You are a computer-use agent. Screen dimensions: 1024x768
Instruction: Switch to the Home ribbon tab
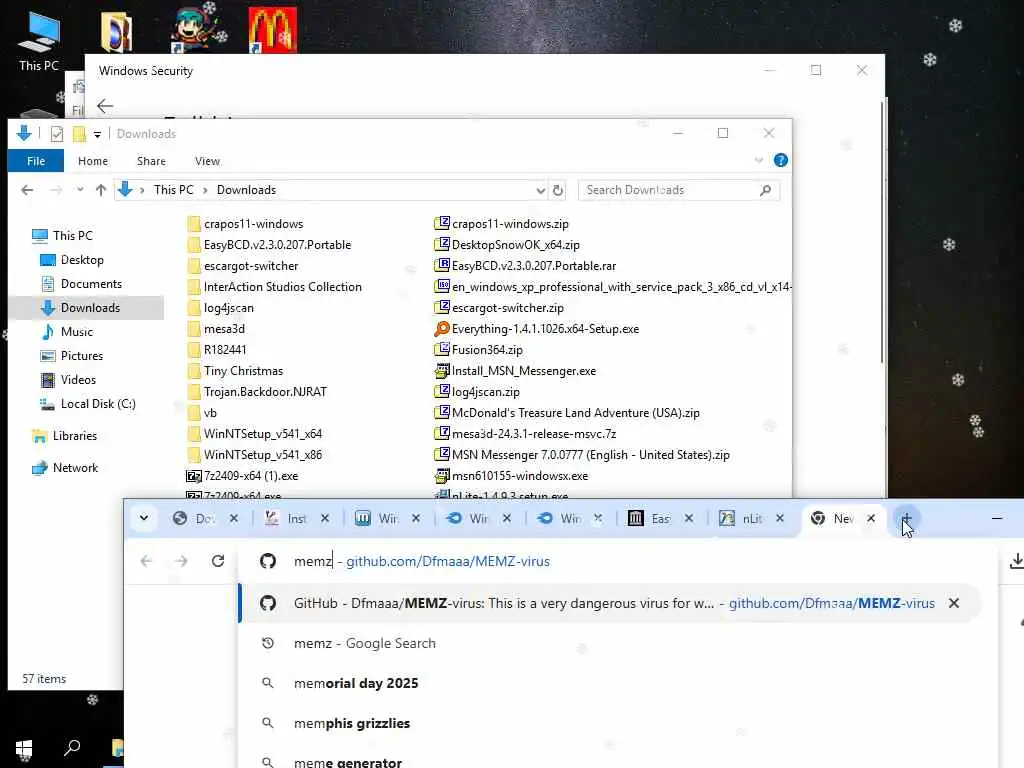(93, 161)
